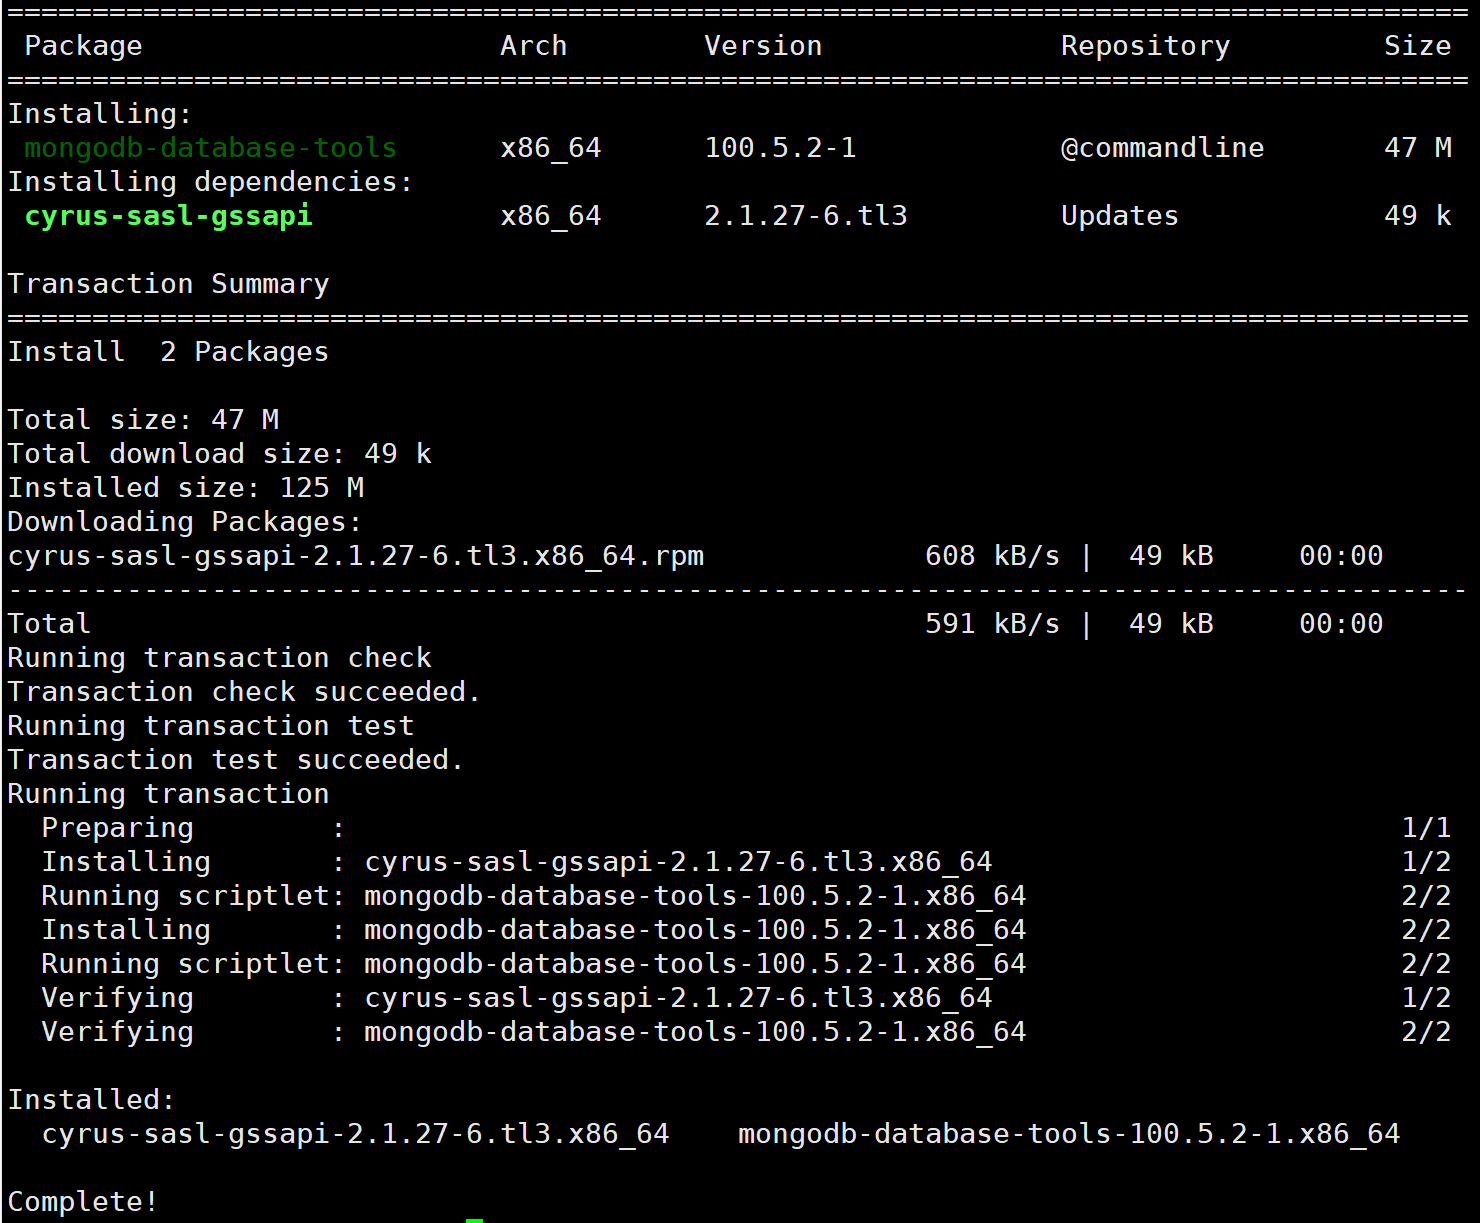Click 'Transaction test succeeded.' line
The width and height of the screenshot is (1480, 1223).
[236, 760]
